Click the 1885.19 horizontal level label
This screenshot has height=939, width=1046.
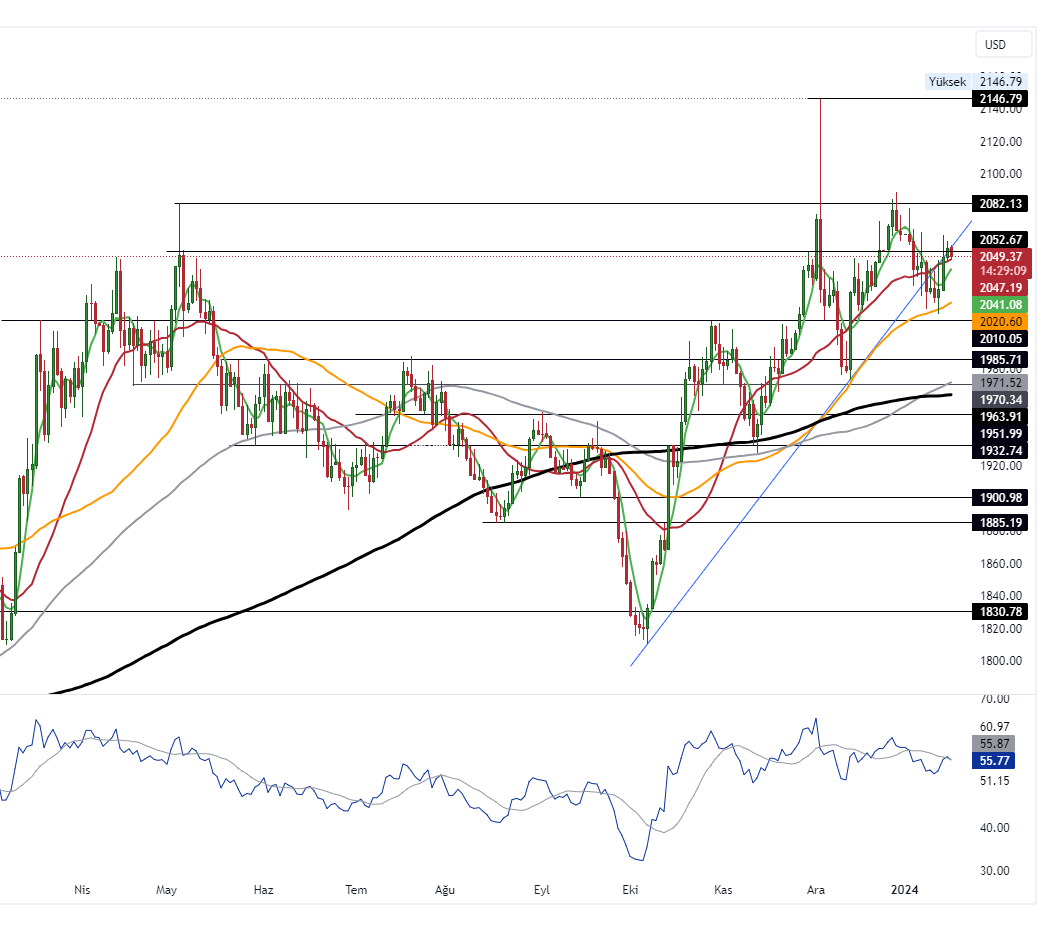pyautogui.click(x=1001, y=523)
